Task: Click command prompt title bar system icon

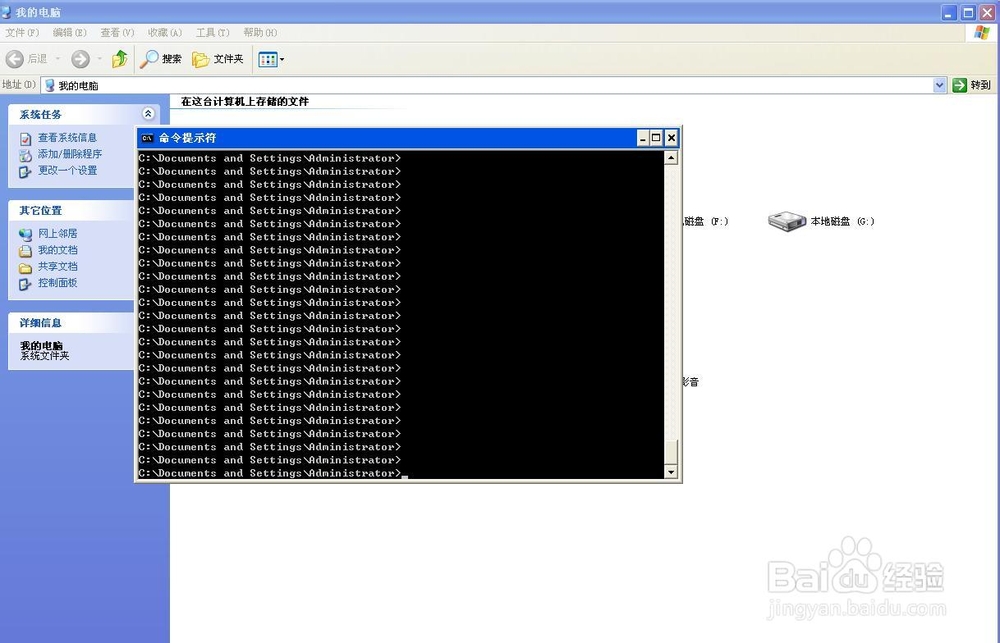Action: 147,138
